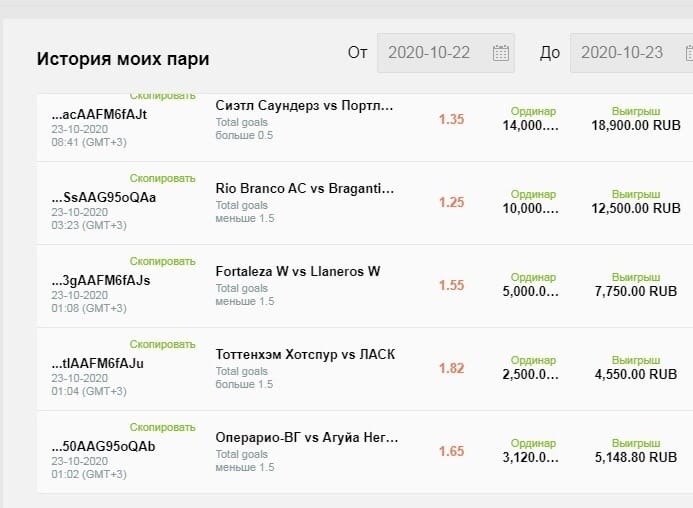Click odds value 1.82
This screenshot has width=693, height=508.
[451, 368]
